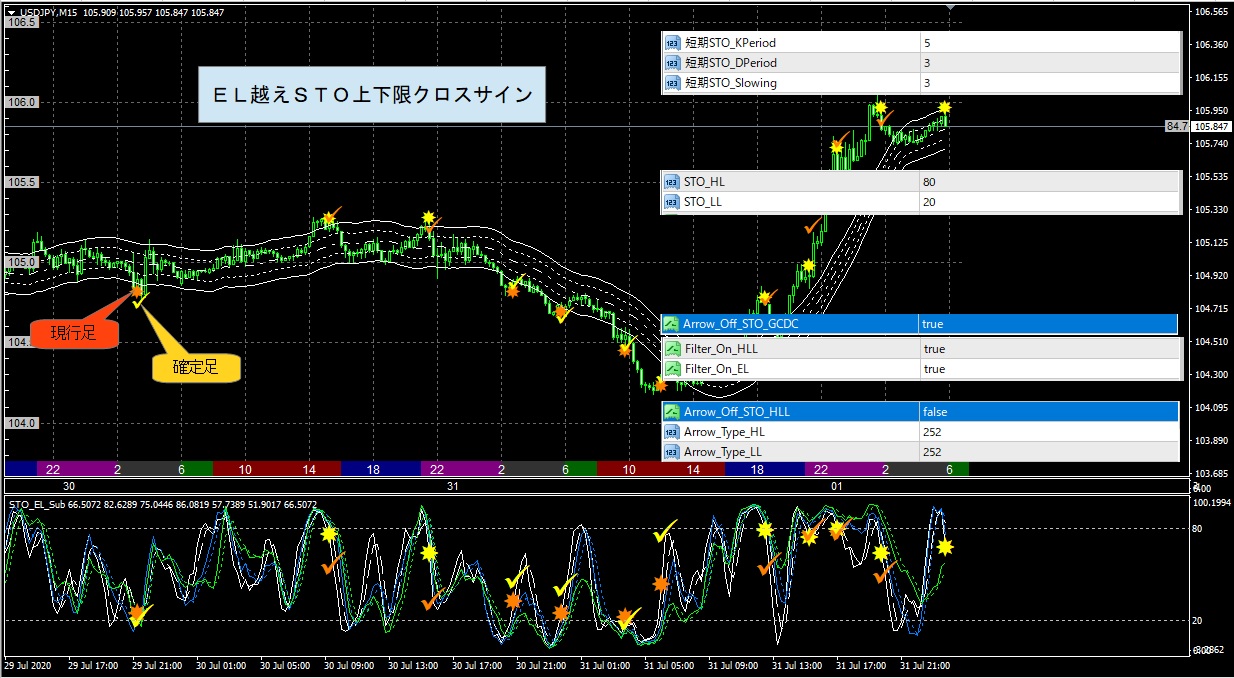
Task: Click the STO_LL integer parameter icon
Action: coord(672,203)
